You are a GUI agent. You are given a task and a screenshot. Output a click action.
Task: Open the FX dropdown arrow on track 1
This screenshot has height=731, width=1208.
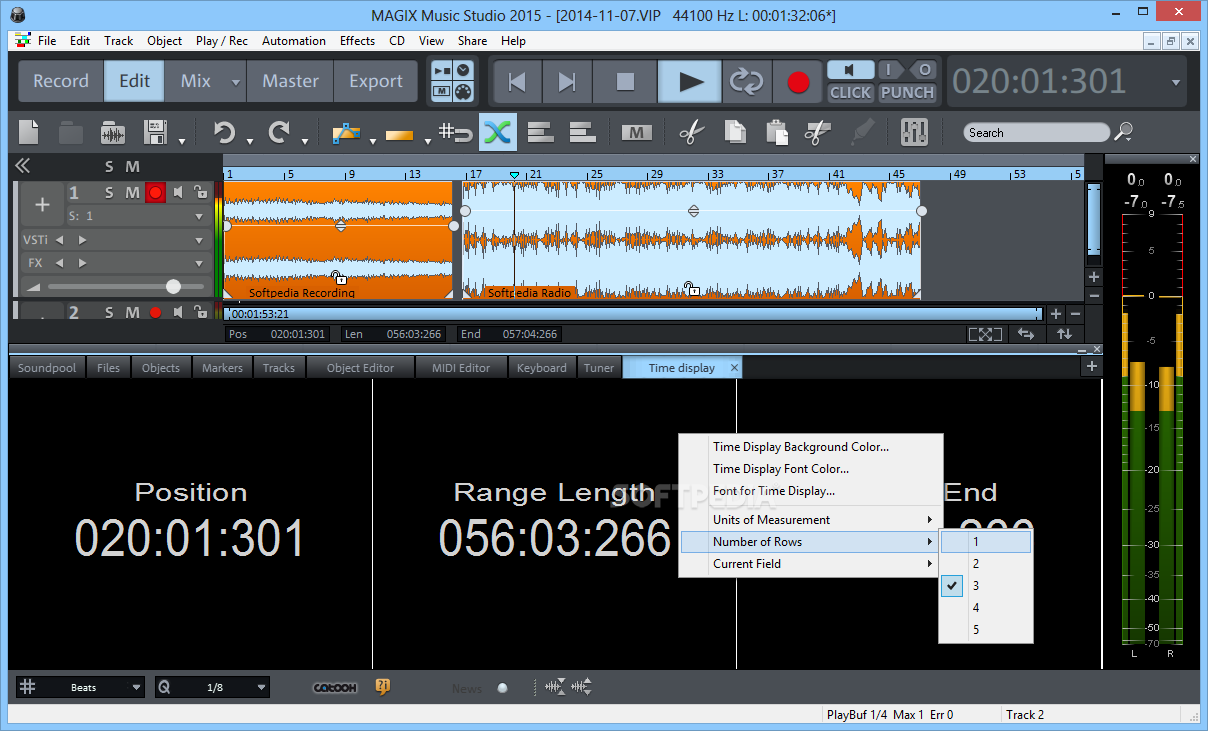[x=199, y=263]
